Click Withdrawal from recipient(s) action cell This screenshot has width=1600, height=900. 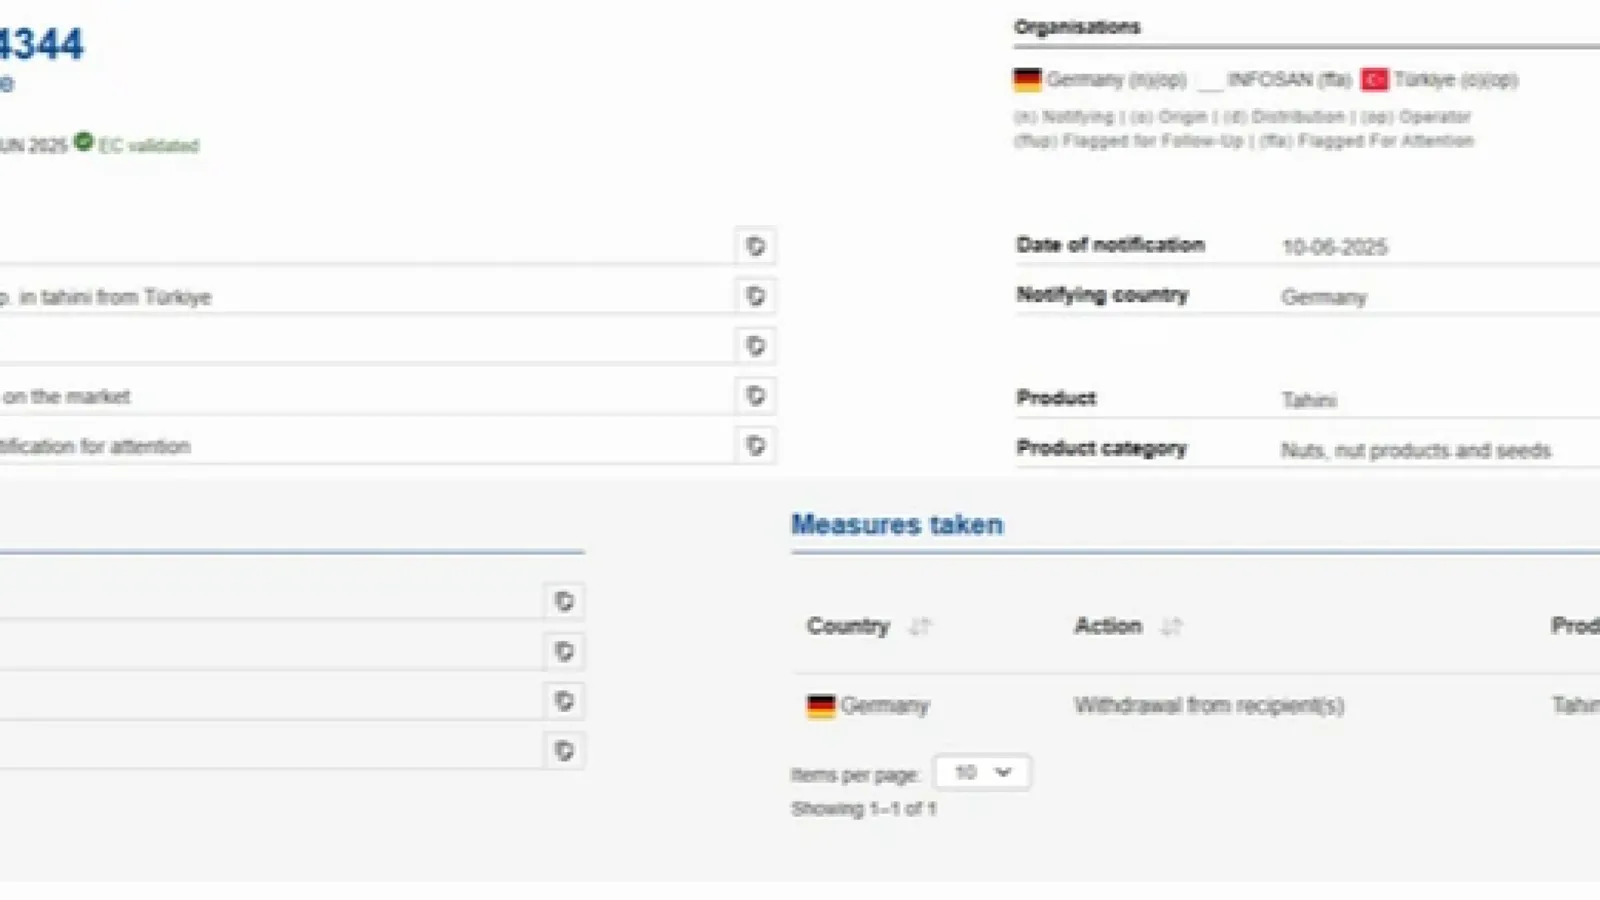tap(1209, 706)
